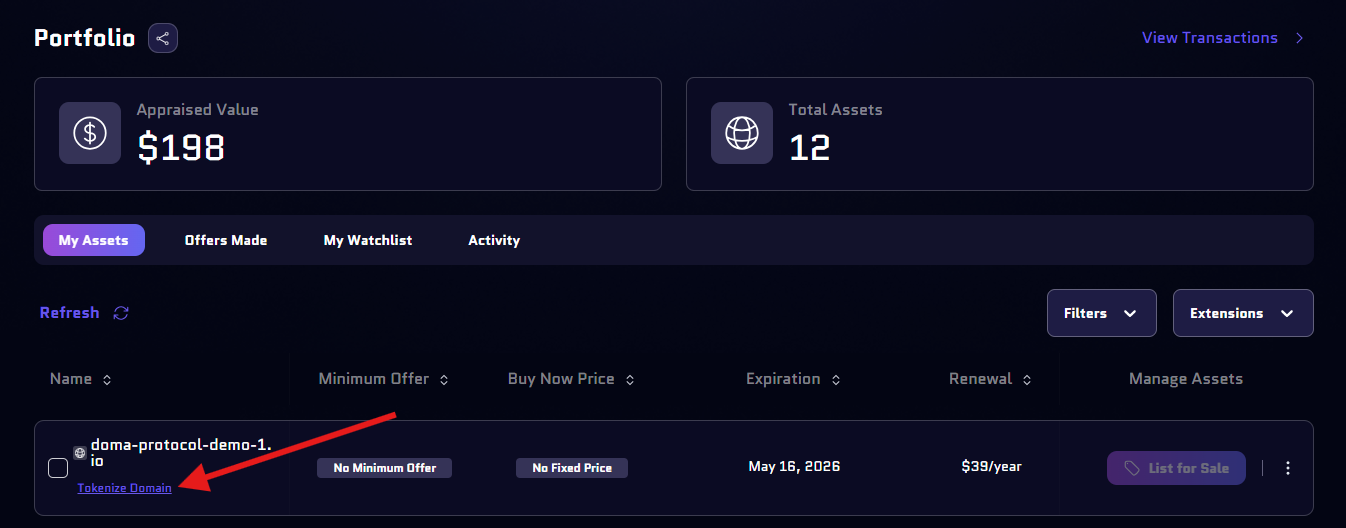Click the Tokenize Domain link
1346x528 pixels.
pos(124,488)
